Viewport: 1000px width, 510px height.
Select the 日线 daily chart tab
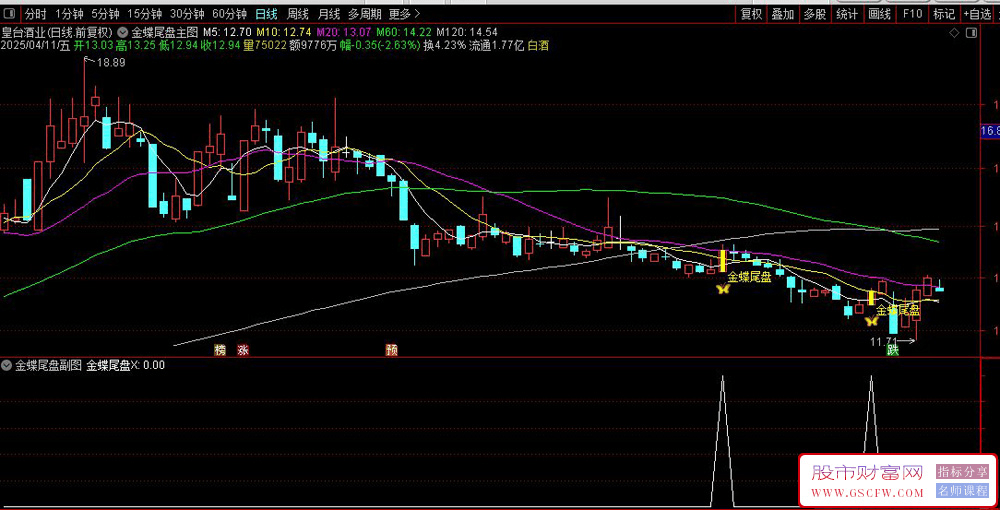pyautogui.click(x=266, y=13)
